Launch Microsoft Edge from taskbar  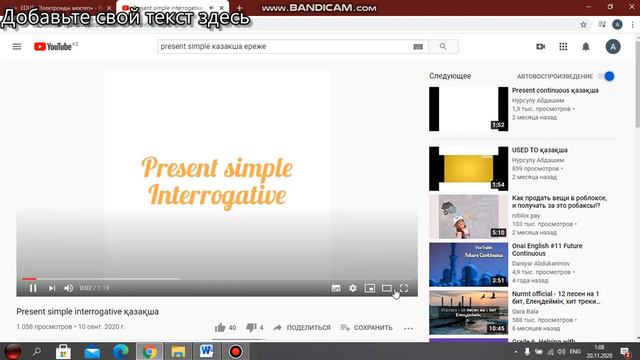[x=121, y=351]
